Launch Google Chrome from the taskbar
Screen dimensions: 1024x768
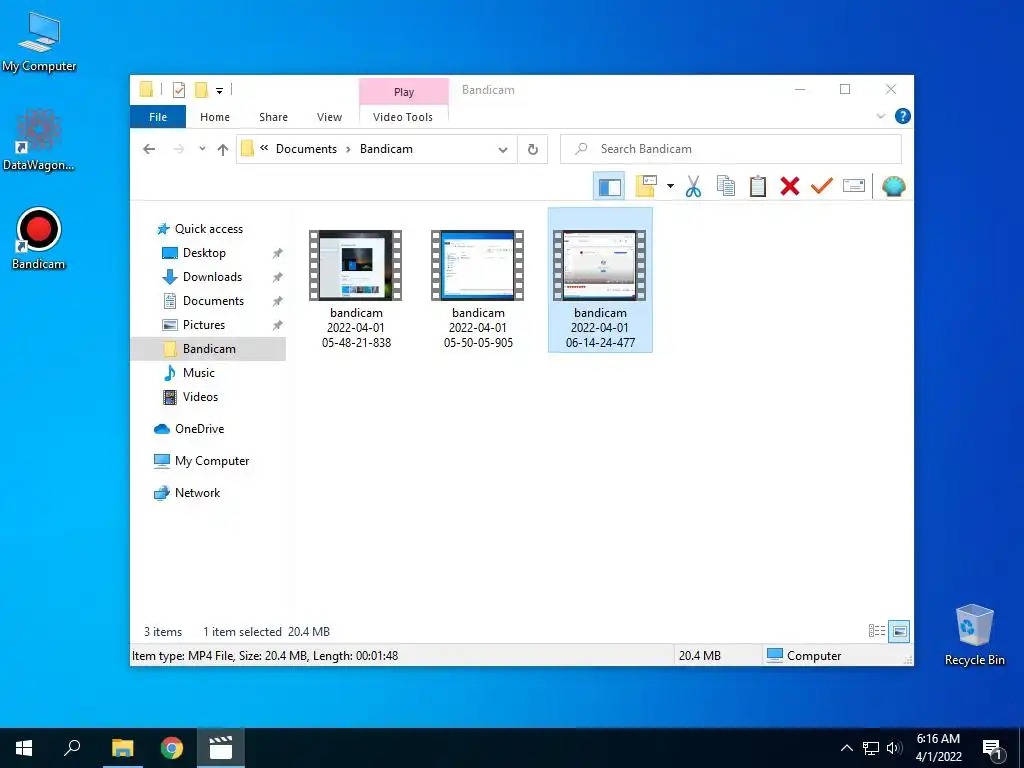point(172,748)
